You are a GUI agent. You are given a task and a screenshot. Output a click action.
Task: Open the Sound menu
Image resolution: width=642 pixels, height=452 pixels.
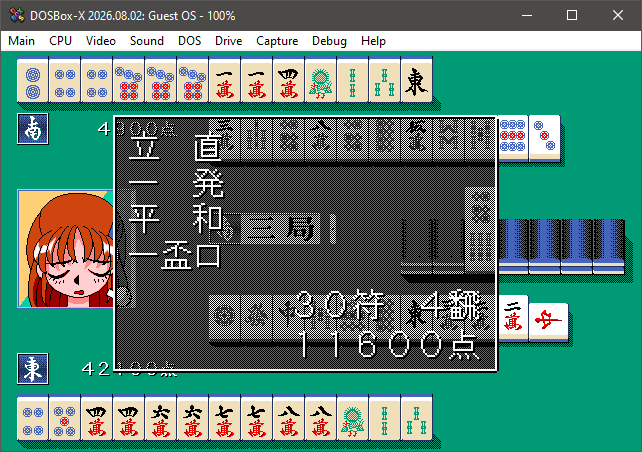coord(147,41)
